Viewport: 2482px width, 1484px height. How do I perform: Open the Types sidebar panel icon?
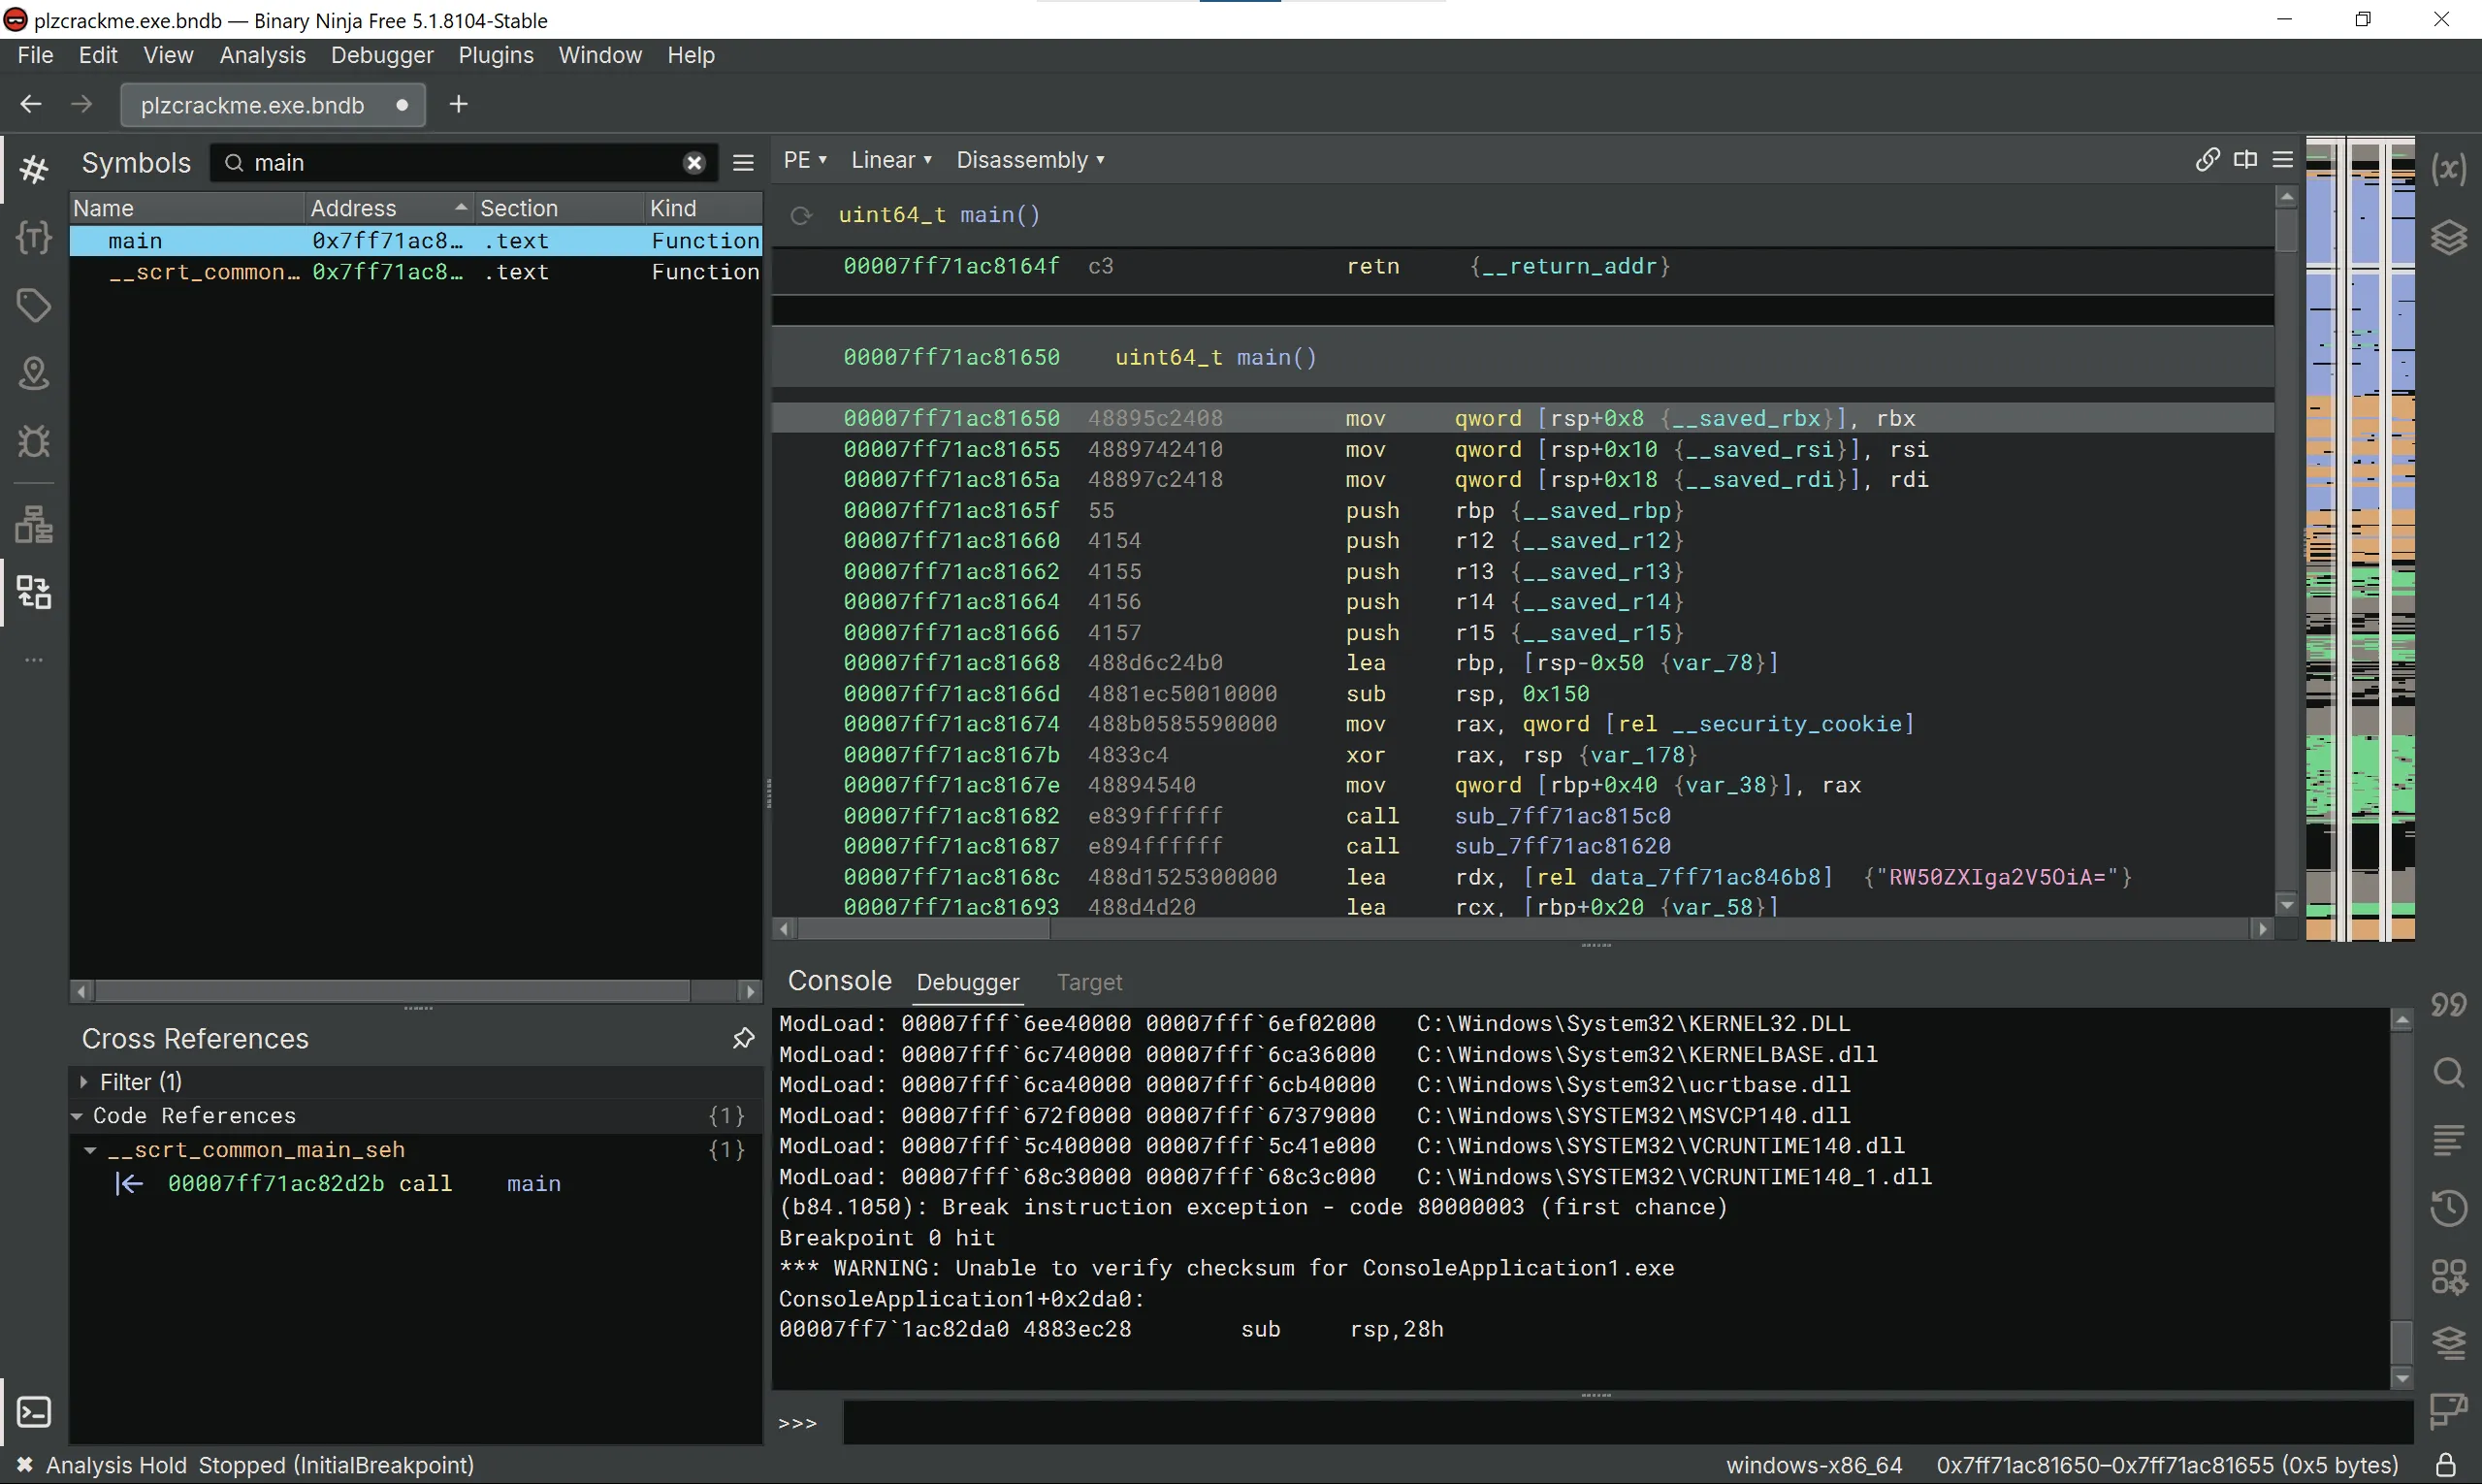pyautogui.click(x=34, y=238)
